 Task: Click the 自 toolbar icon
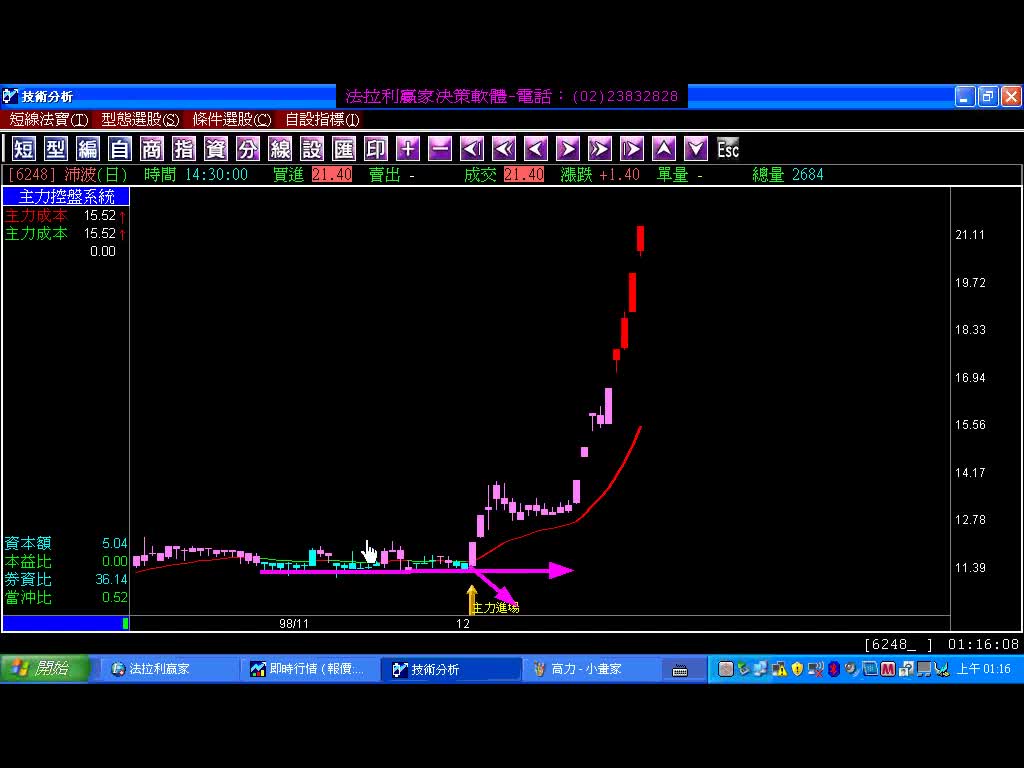coord(120,149)
